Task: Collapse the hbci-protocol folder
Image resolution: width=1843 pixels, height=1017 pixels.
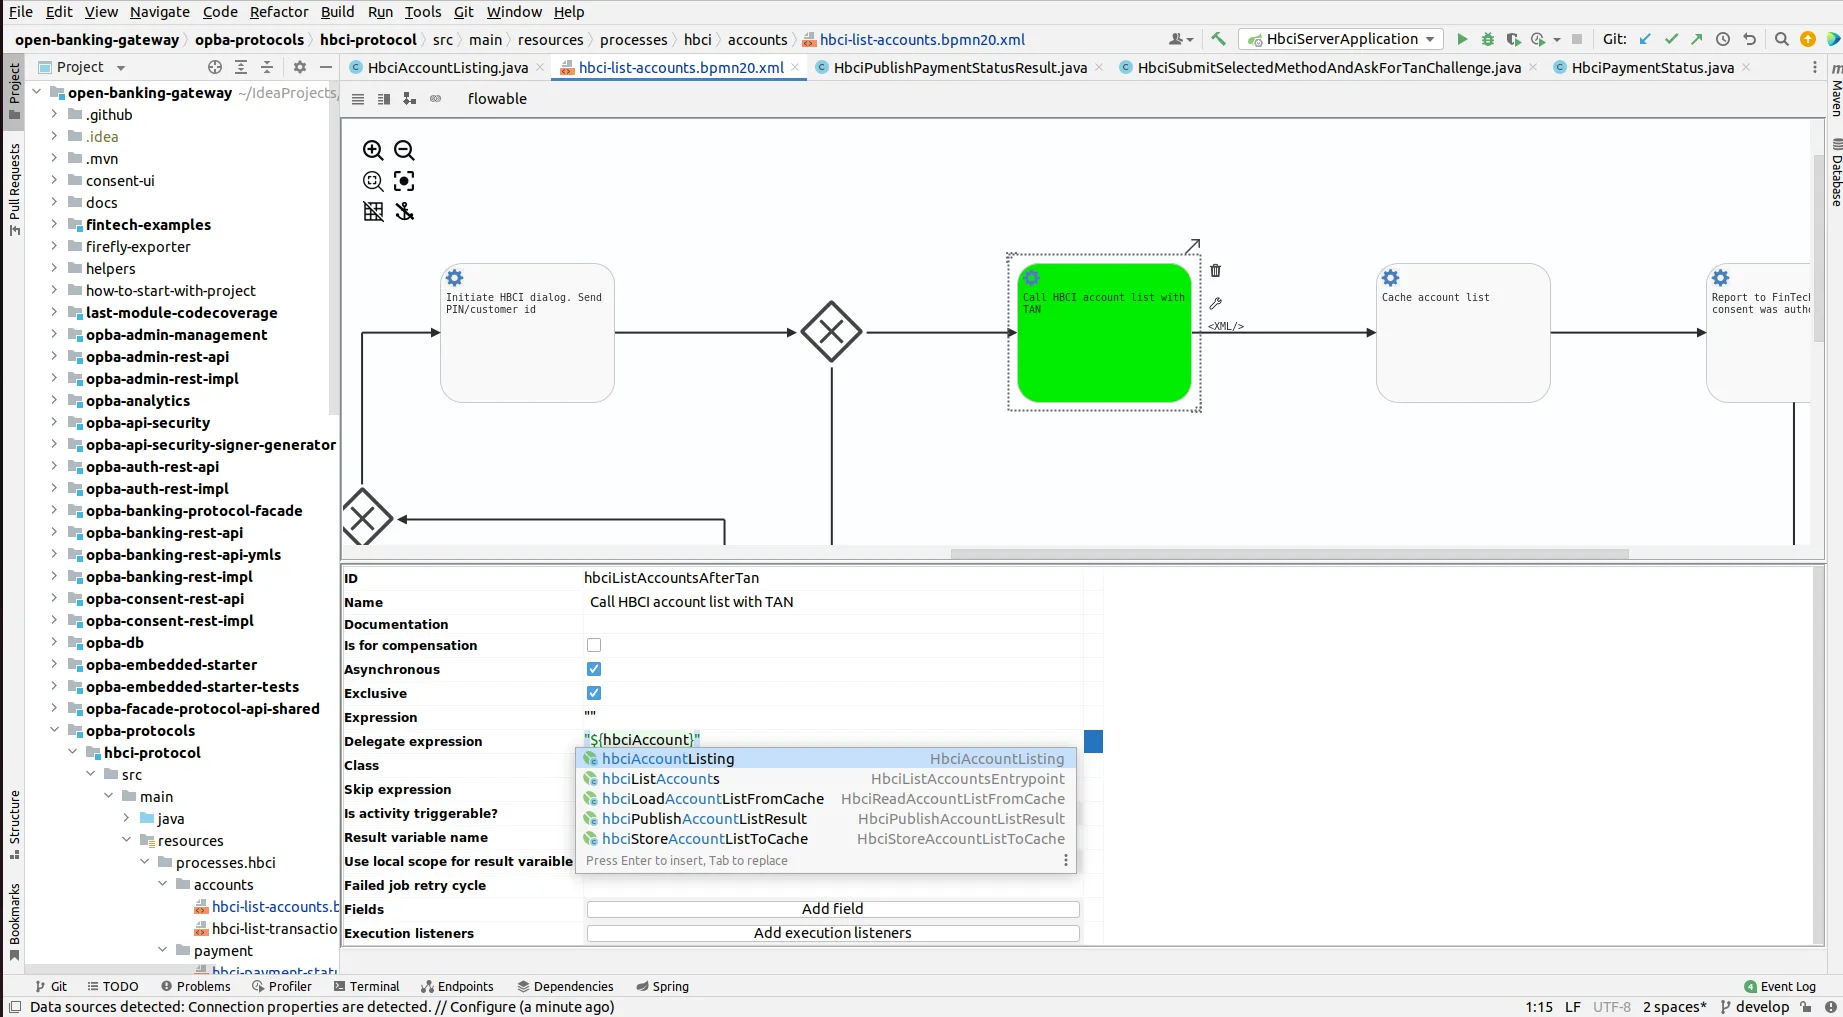Action: coord(72,752)
